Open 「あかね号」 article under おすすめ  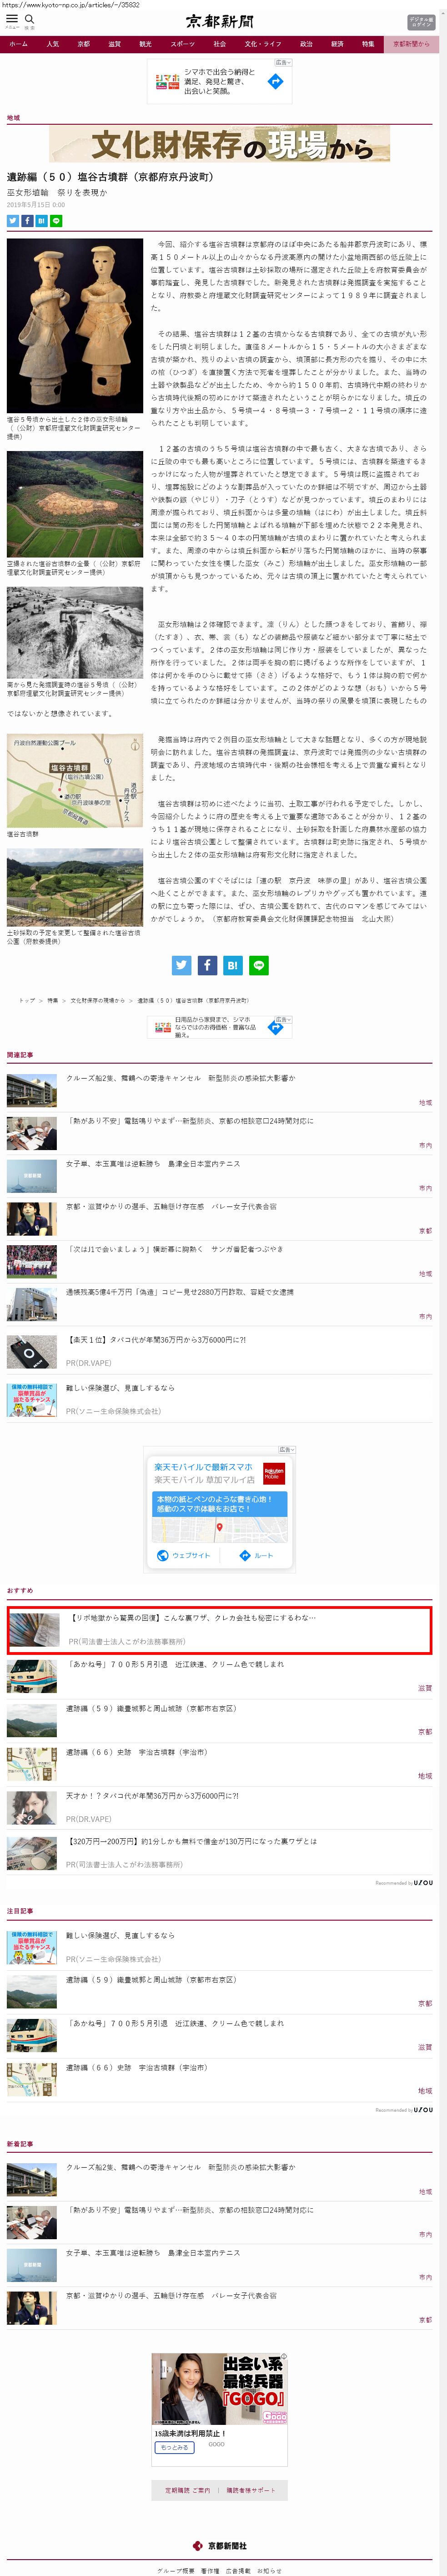tap(175, 1665)
